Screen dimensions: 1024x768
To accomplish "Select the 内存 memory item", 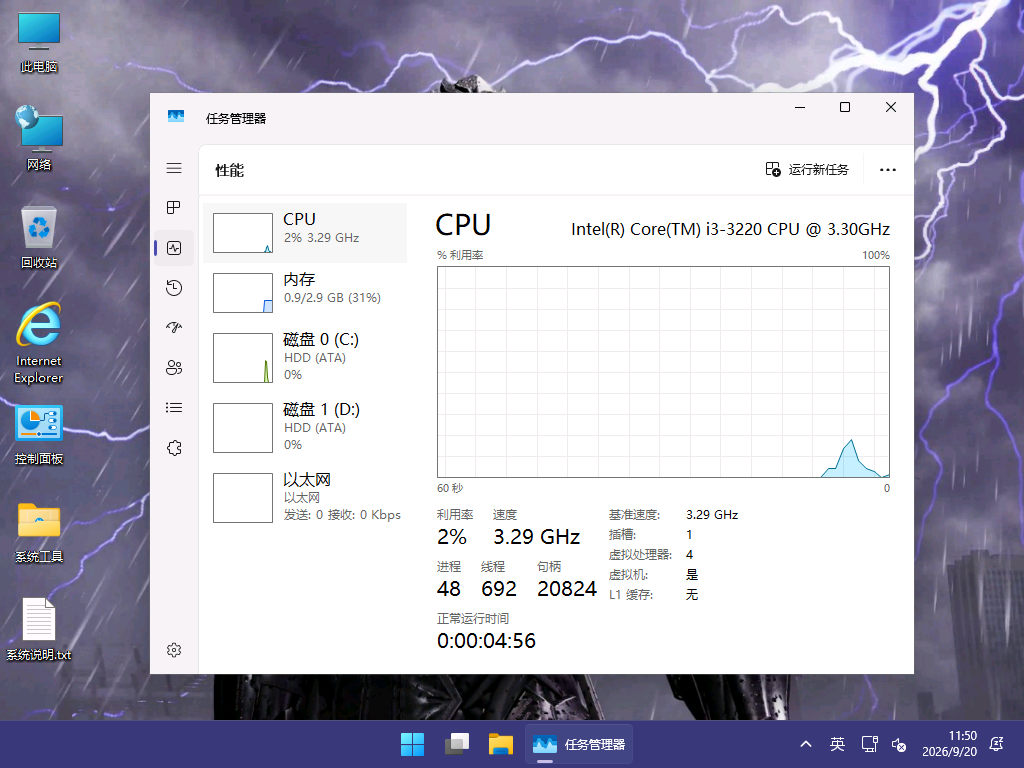I will (x=305, y=293).
